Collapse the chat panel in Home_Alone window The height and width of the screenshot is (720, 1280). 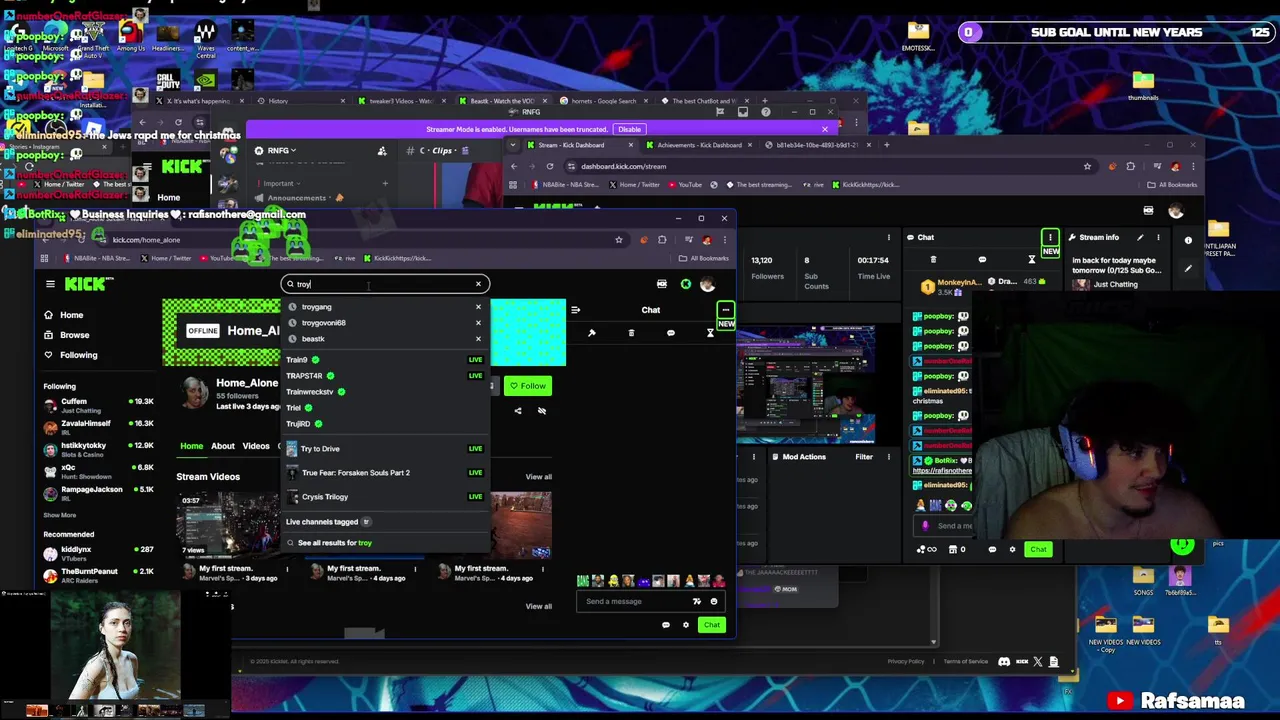[x=575, y=310]
